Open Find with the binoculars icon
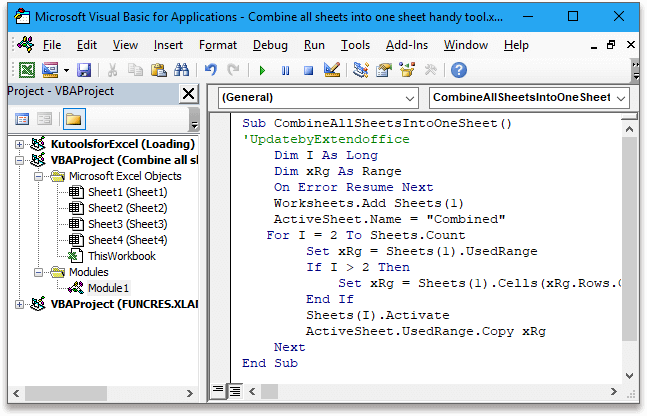This screenshot has width=647, height=416. tap(182, 70)
